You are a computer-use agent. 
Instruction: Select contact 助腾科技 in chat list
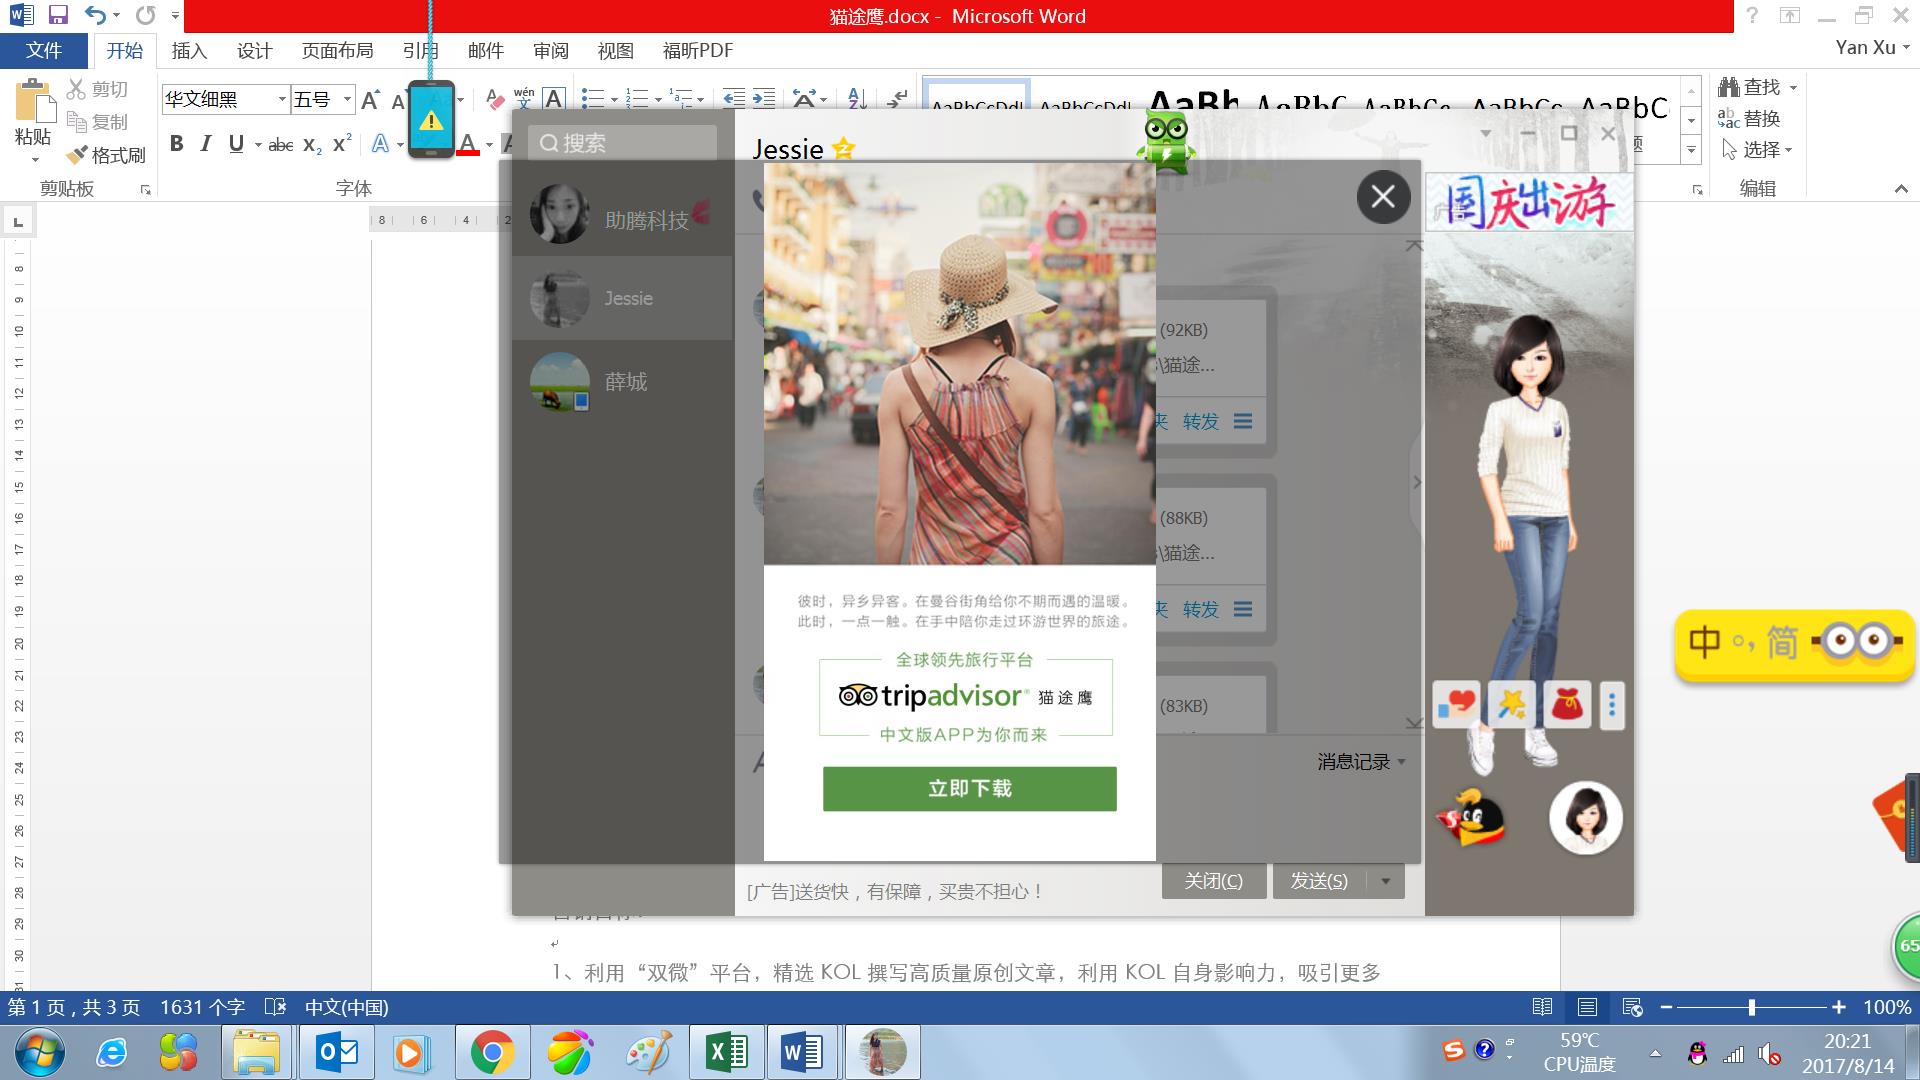(x=622, y=214)
